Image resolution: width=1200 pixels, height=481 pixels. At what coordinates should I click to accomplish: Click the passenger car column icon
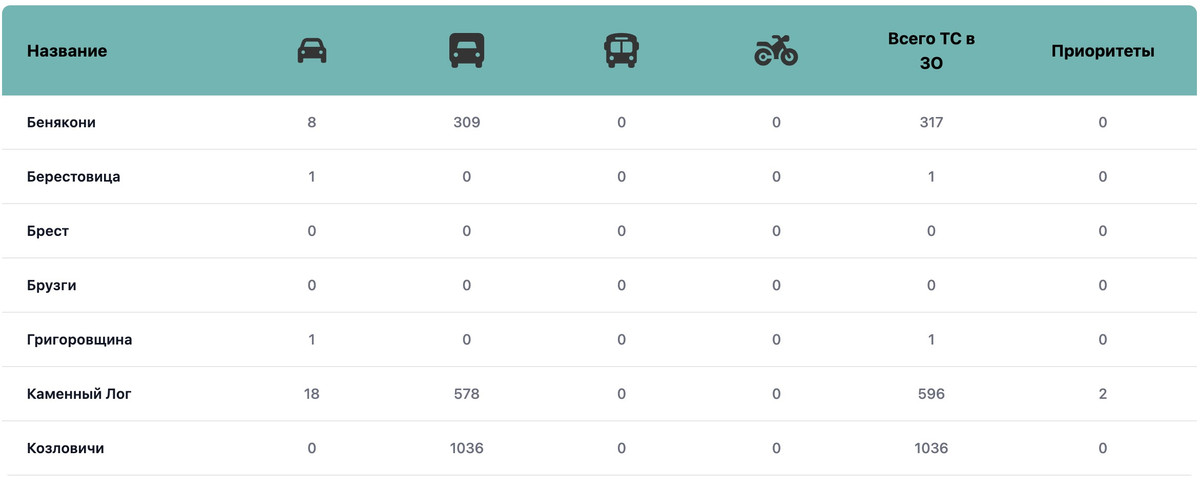(312, 51)
